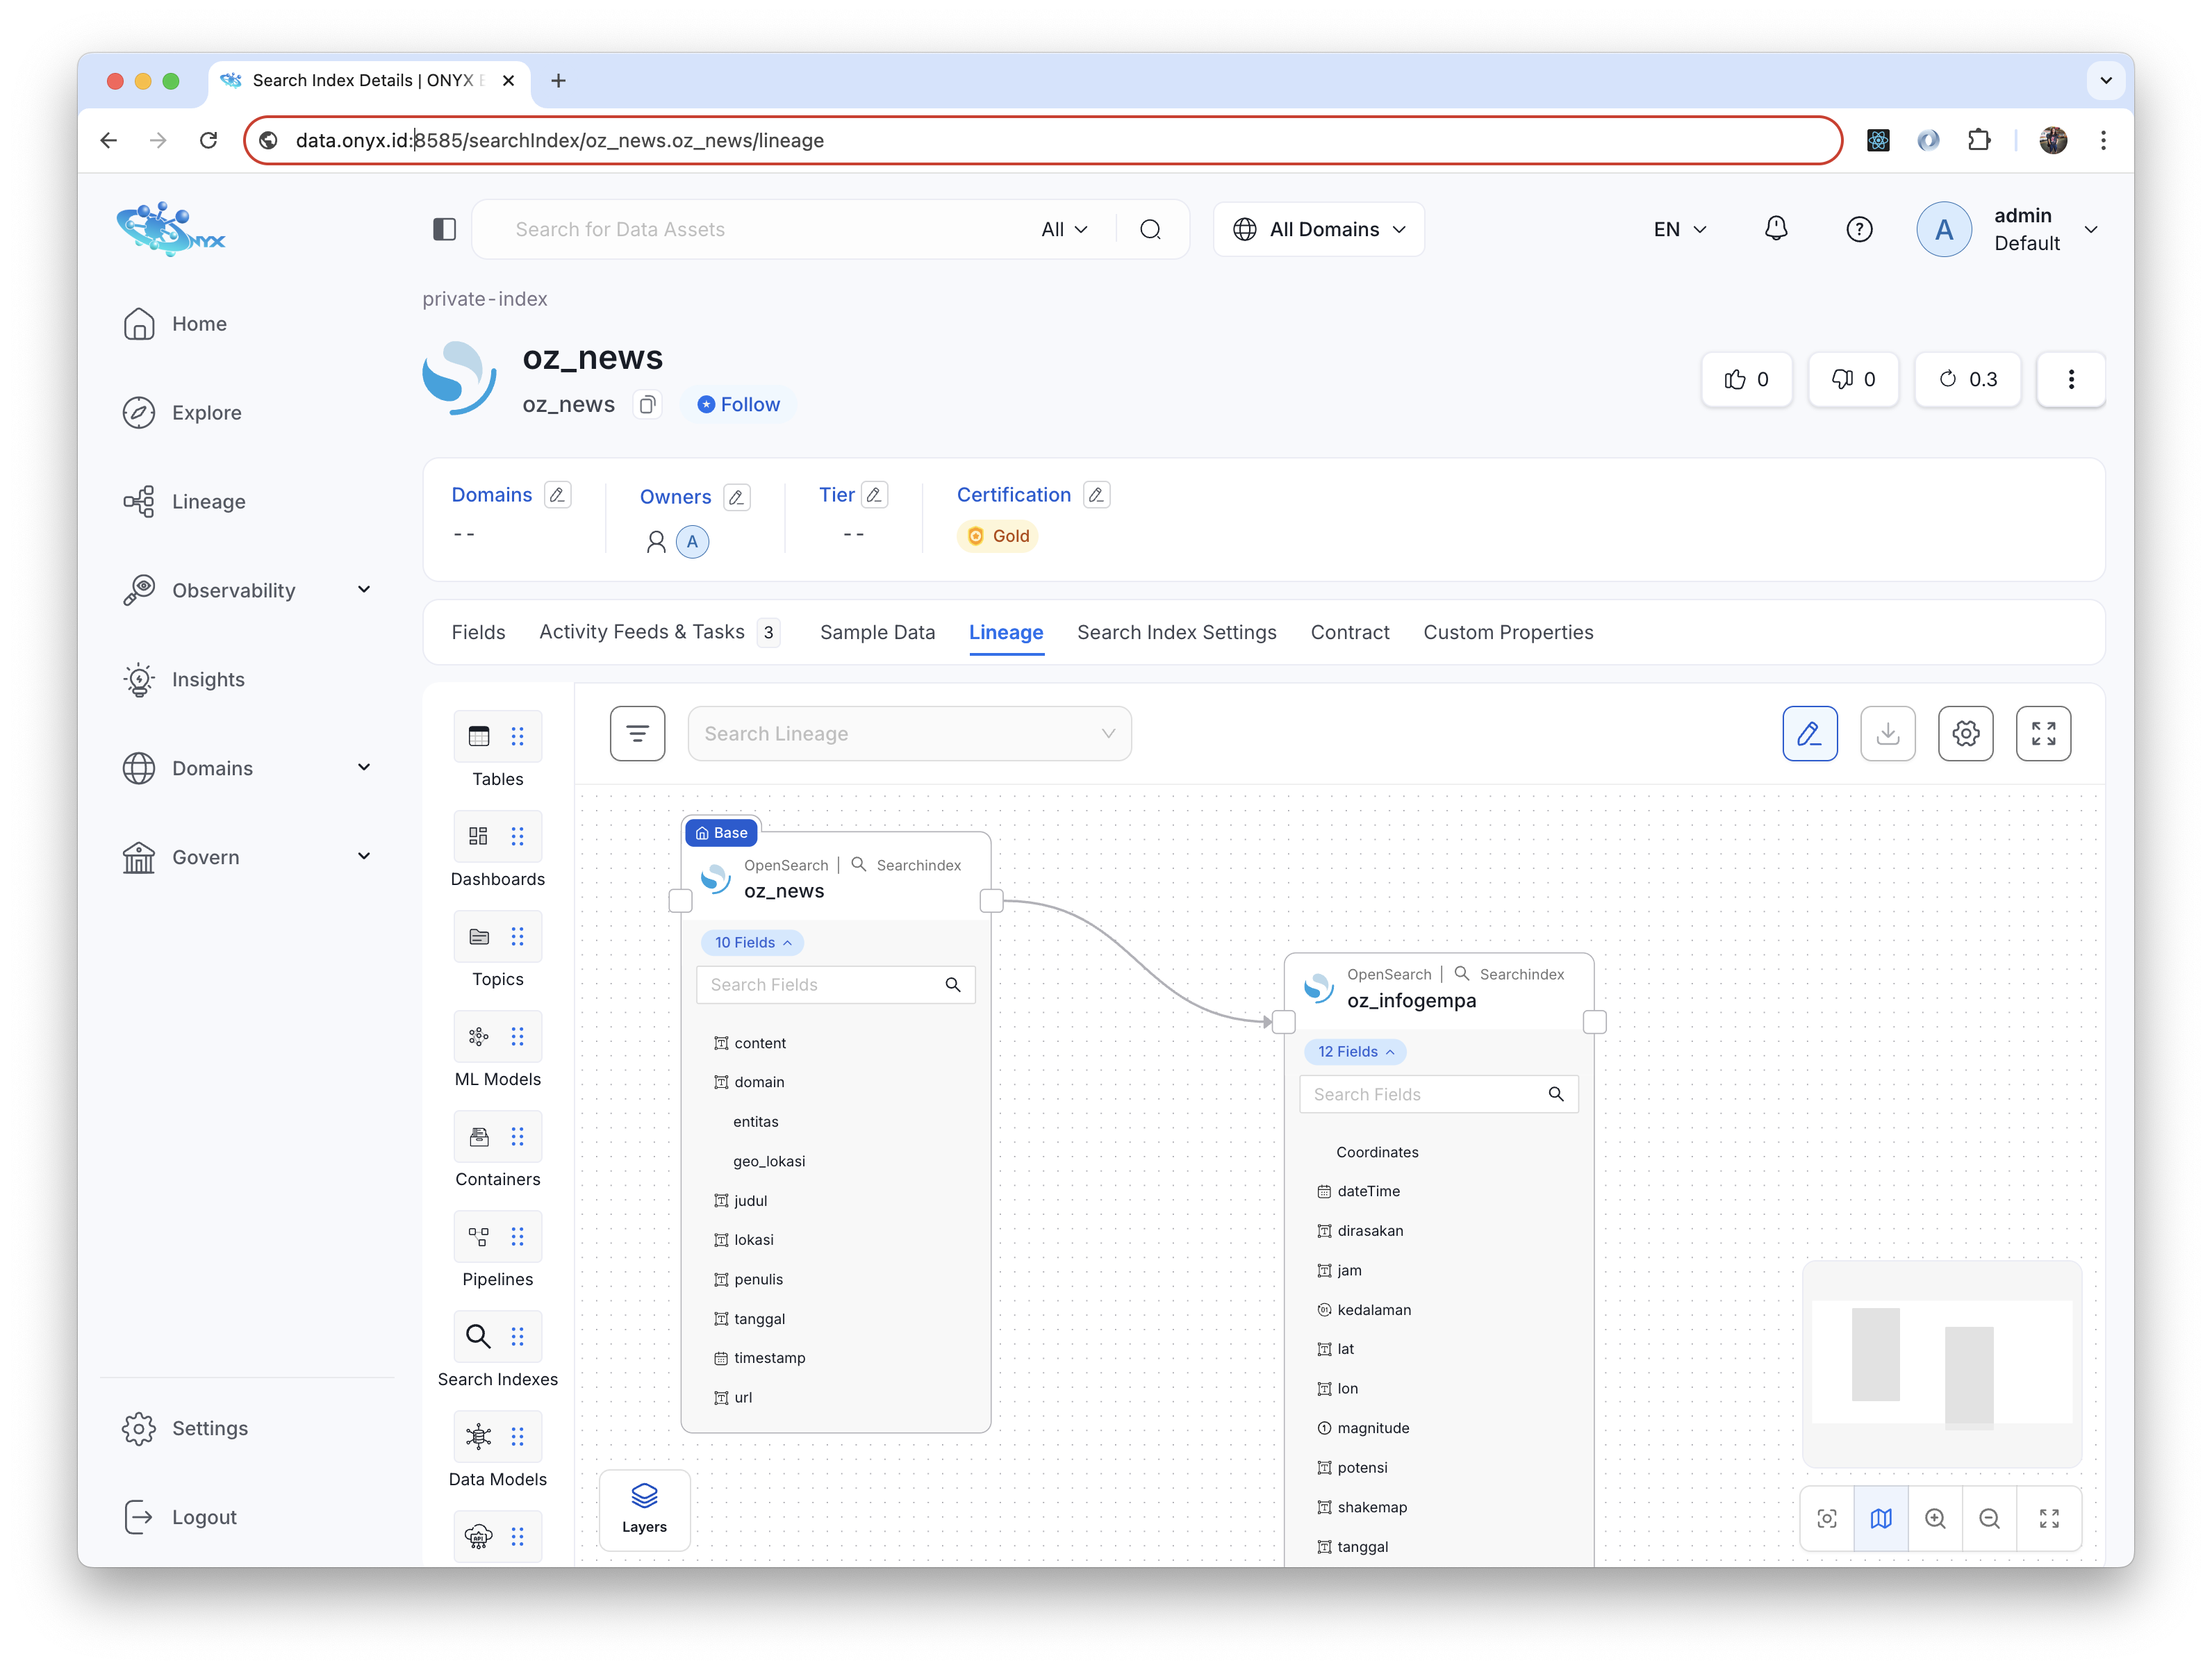Click the edit lineage pencil icon
The width and height of the screenshot is (2212, 1670).
[1808, 734]
